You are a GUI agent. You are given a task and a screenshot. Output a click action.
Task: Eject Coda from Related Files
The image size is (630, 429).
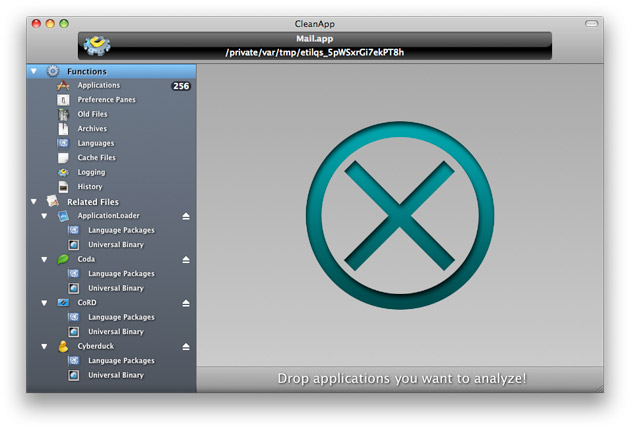point(186,260)
